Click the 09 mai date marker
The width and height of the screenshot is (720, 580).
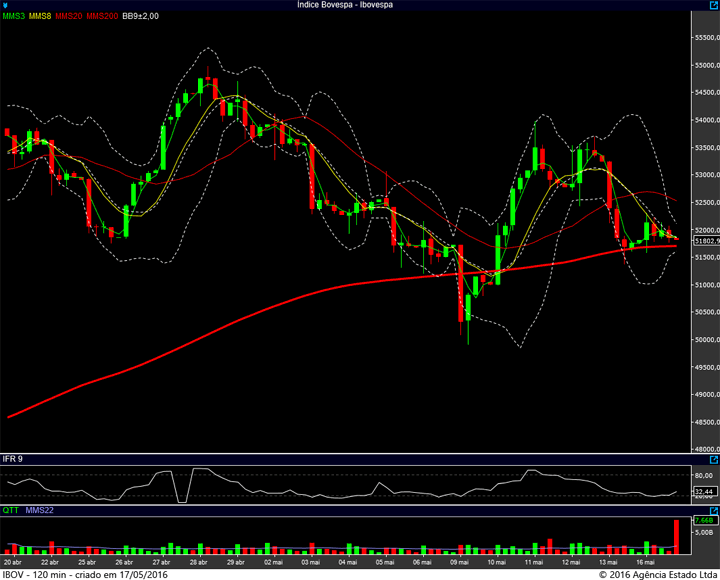pyautogui.click(x=459, y=562)
